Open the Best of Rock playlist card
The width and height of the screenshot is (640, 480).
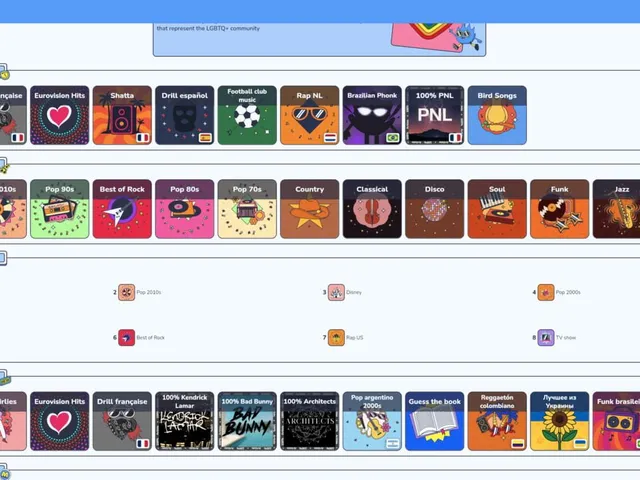[x=122, y=209]
